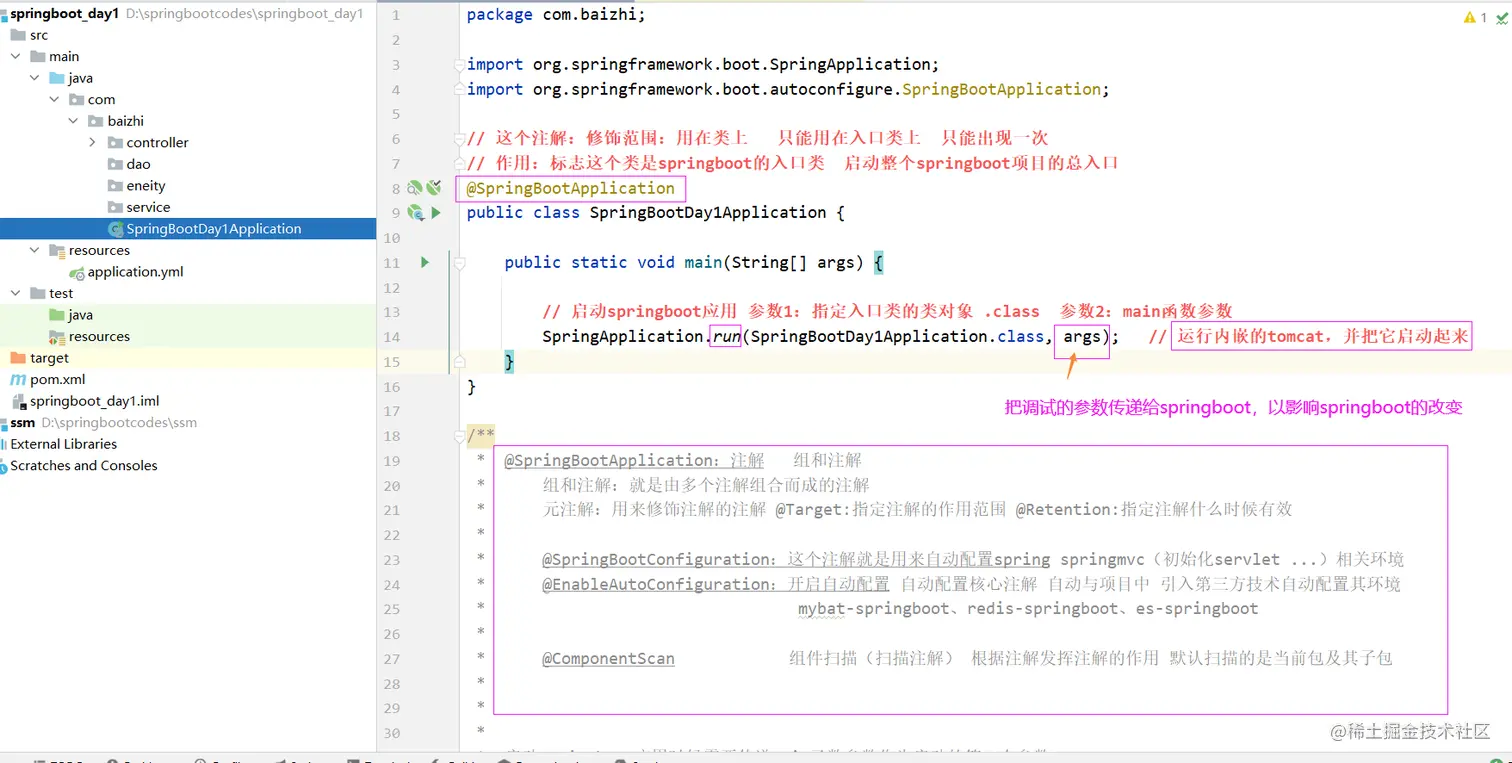Click '@Target' in the line 21 comment

(x=811, y=510)
